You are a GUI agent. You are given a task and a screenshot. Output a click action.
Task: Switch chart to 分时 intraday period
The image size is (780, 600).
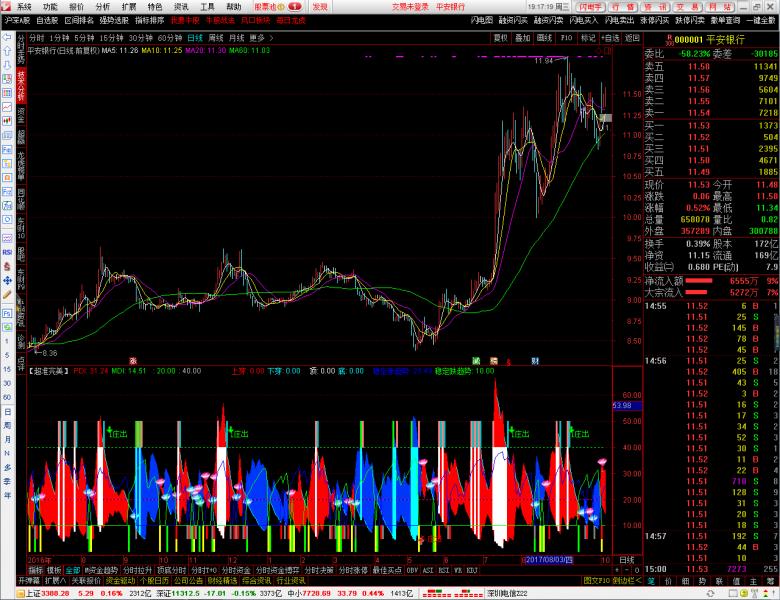[36, 38]
